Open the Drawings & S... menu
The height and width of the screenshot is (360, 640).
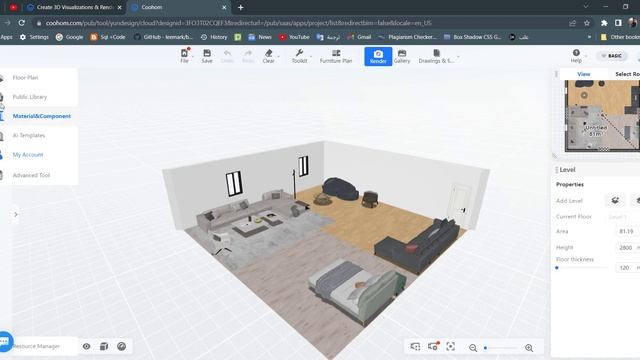click(436, 56)
